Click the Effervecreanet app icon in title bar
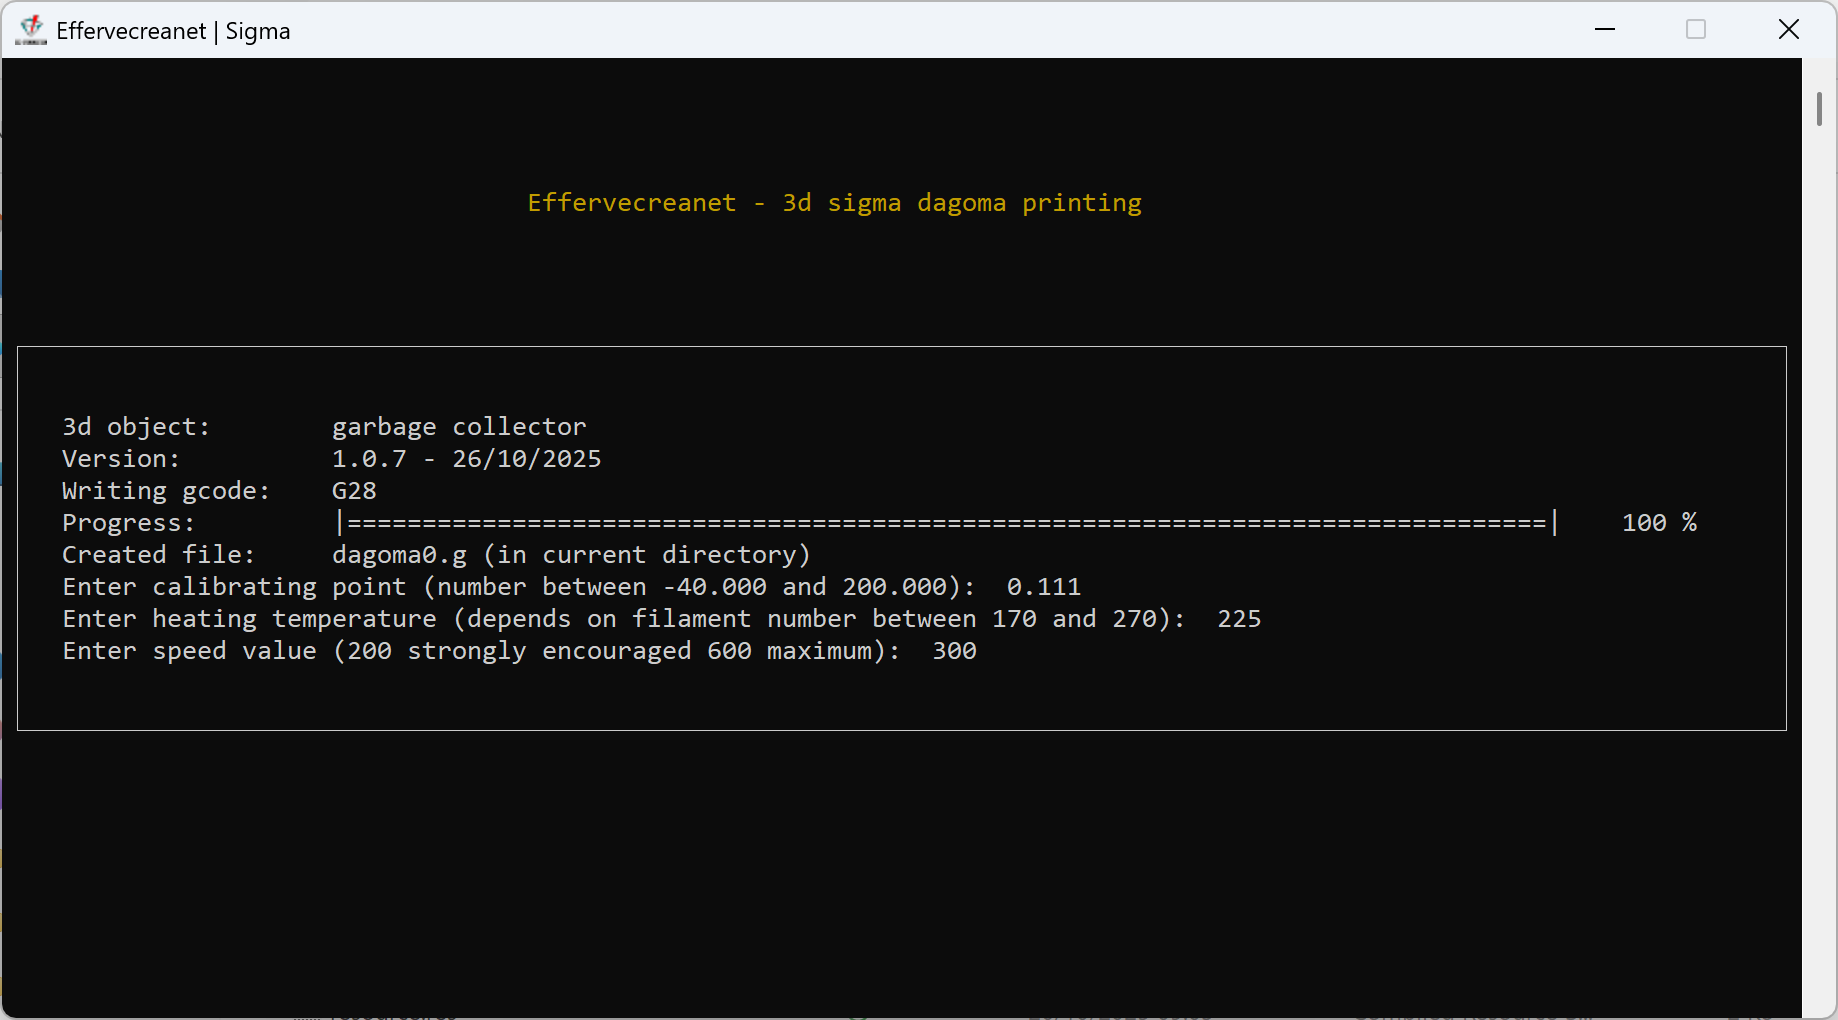Viewport: 1838px width, 1020px height. click(x=31, y=30)
